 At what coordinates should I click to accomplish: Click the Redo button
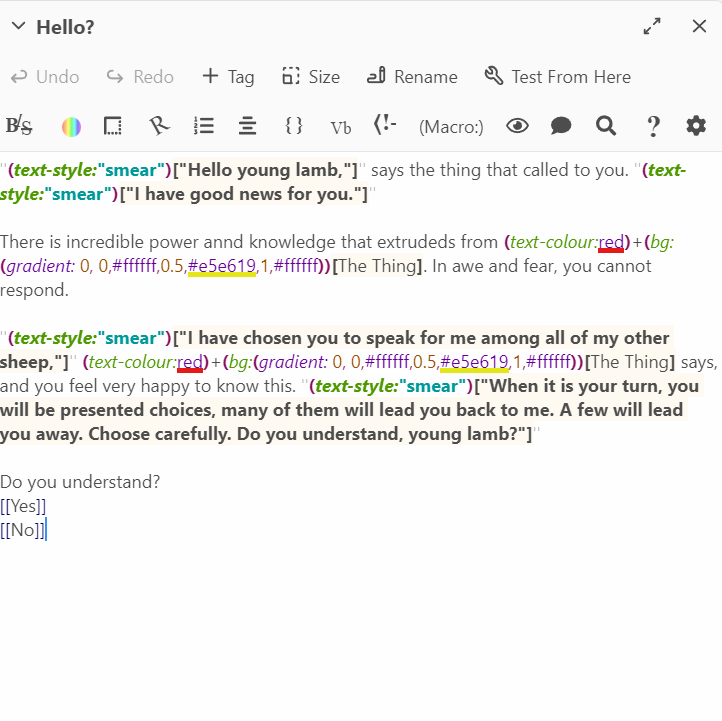140,77
